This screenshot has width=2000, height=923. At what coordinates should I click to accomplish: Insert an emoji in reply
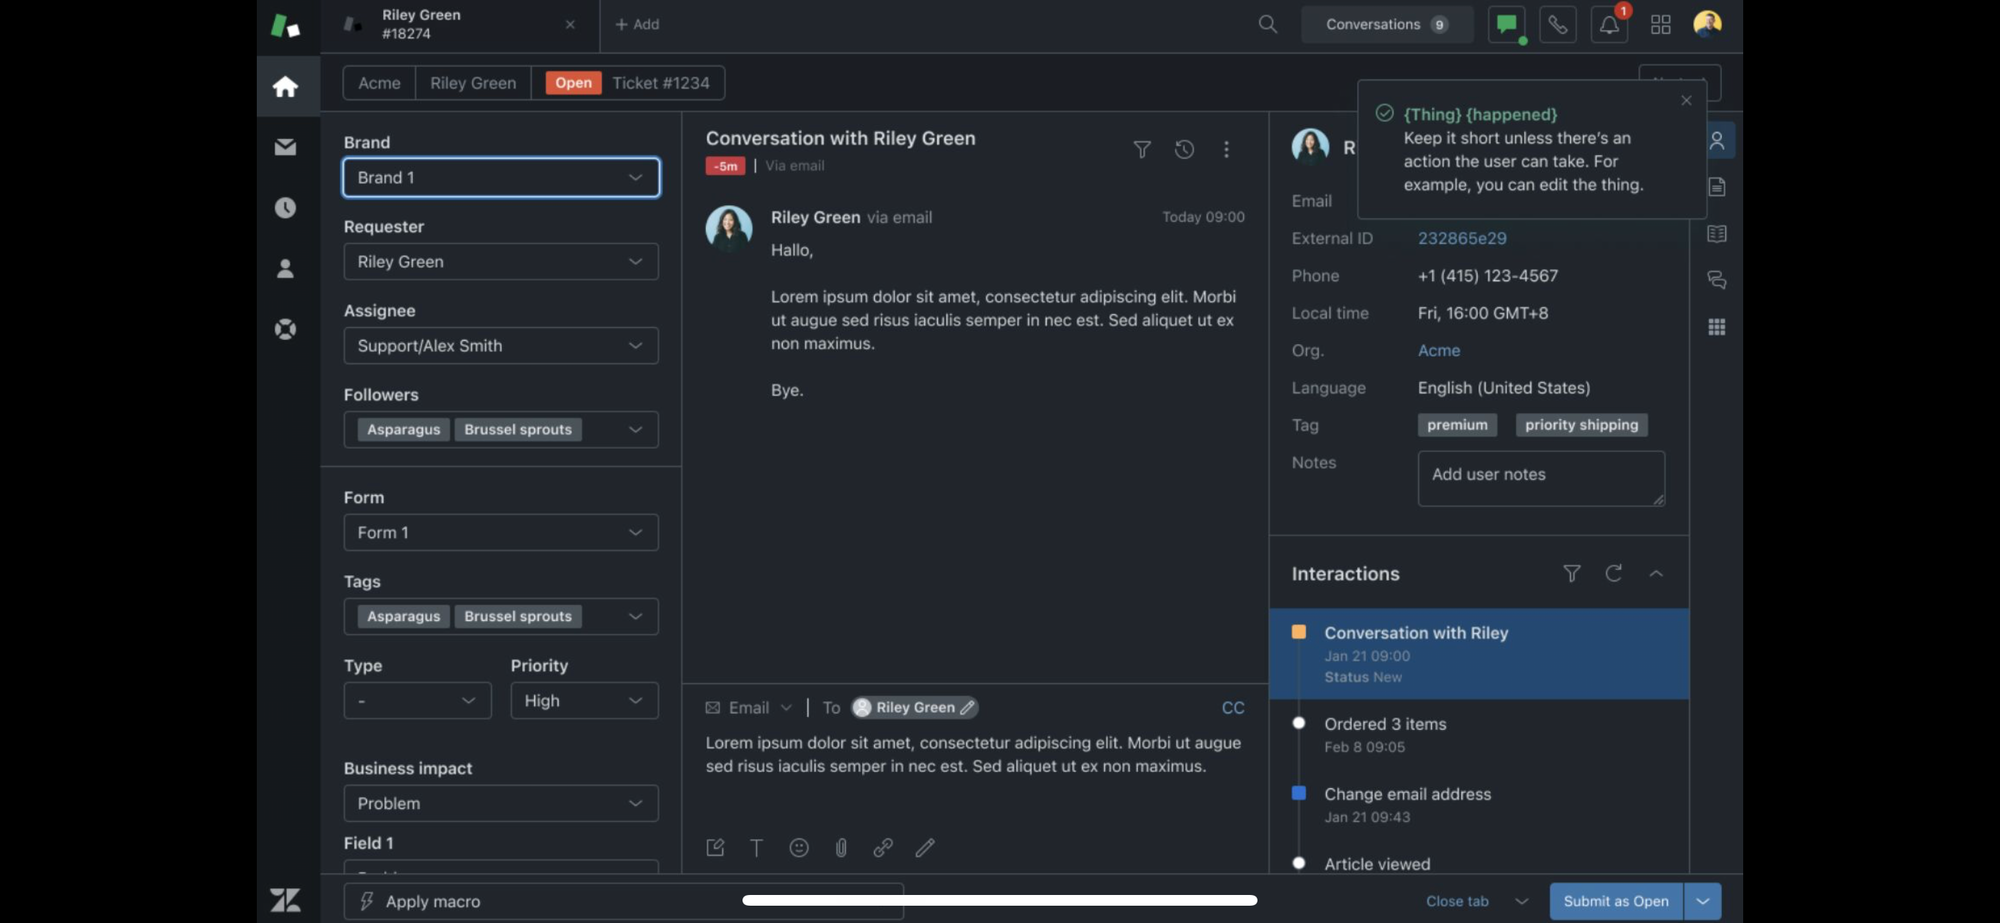[799, 848]
